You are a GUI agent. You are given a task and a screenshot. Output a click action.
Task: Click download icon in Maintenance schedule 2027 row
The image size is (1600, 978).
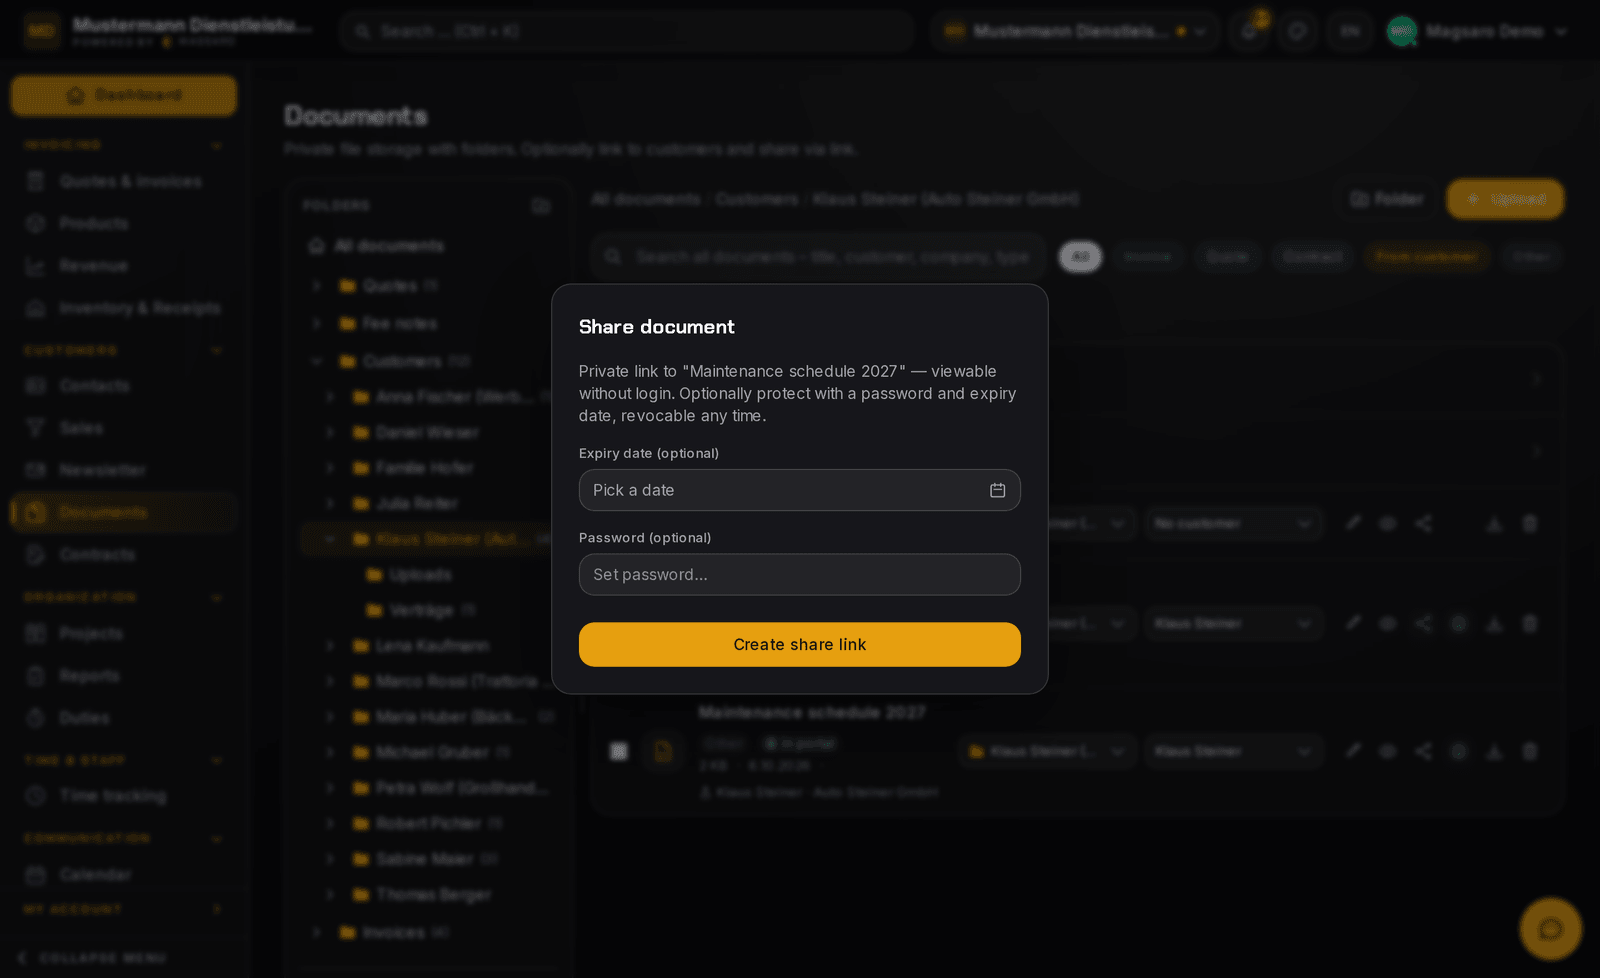point(1494,751)
